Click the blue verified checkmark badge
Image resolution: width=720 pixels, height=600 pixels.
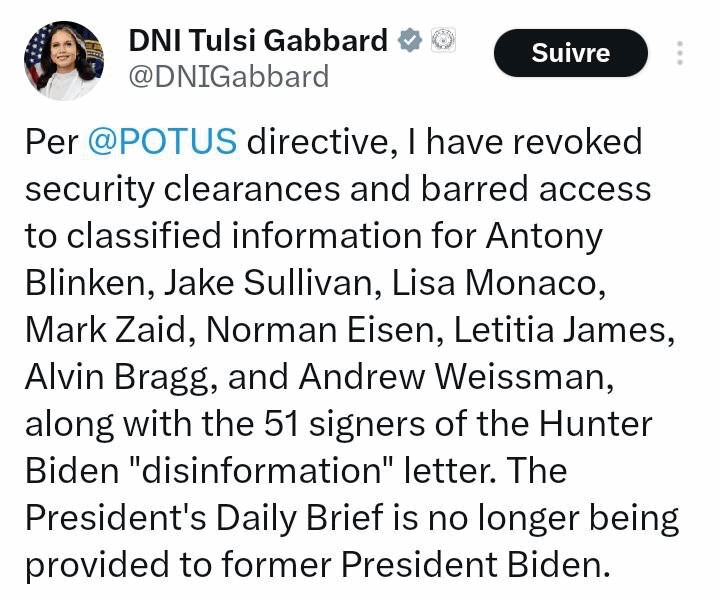pyautogui.click(x=410, y=40)
